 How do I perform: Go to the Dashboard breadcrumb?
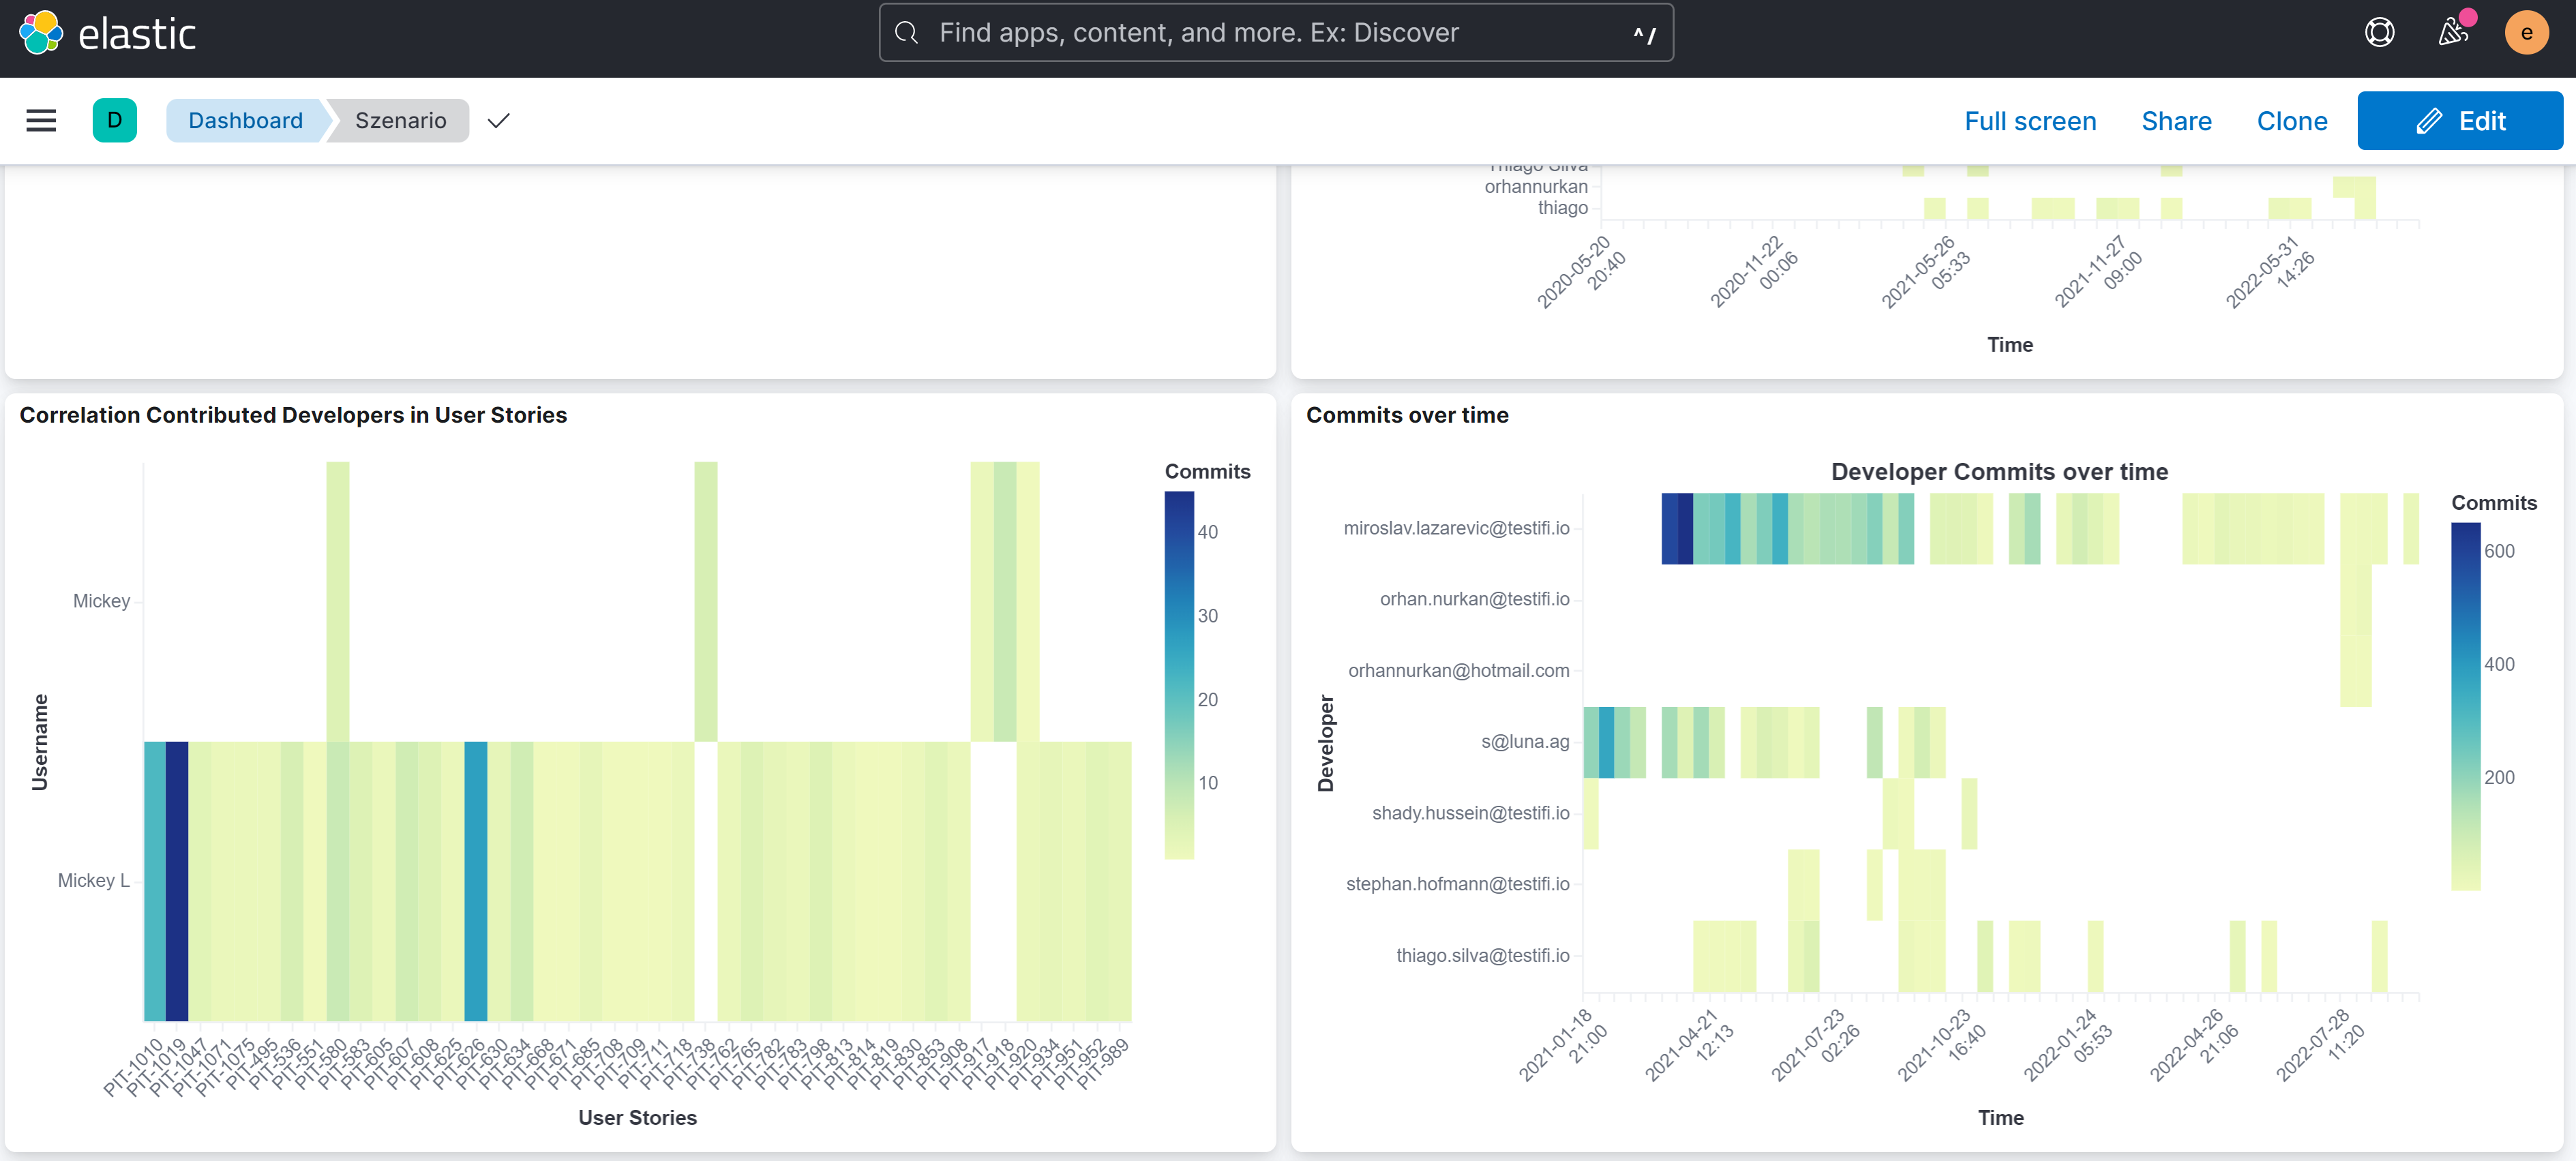pos(245,121)
